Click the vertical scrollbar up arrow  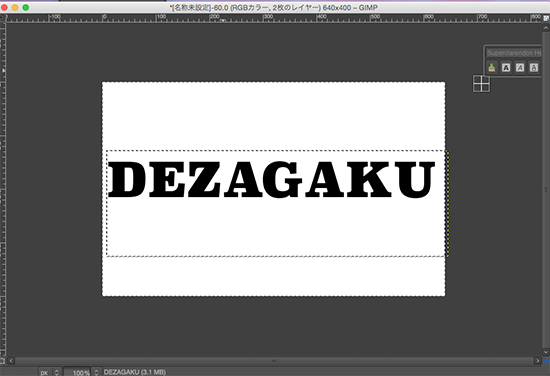(546, 27)
